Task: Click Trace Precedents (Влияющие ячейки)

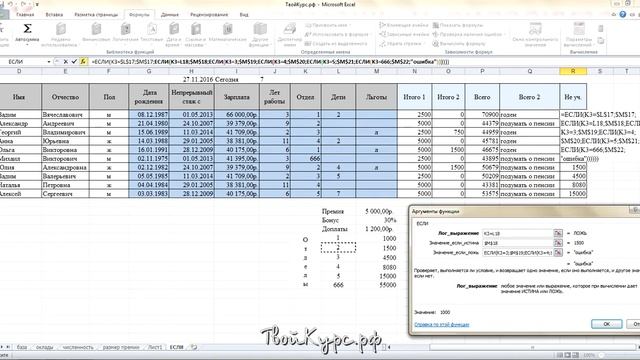Action: 404,25
